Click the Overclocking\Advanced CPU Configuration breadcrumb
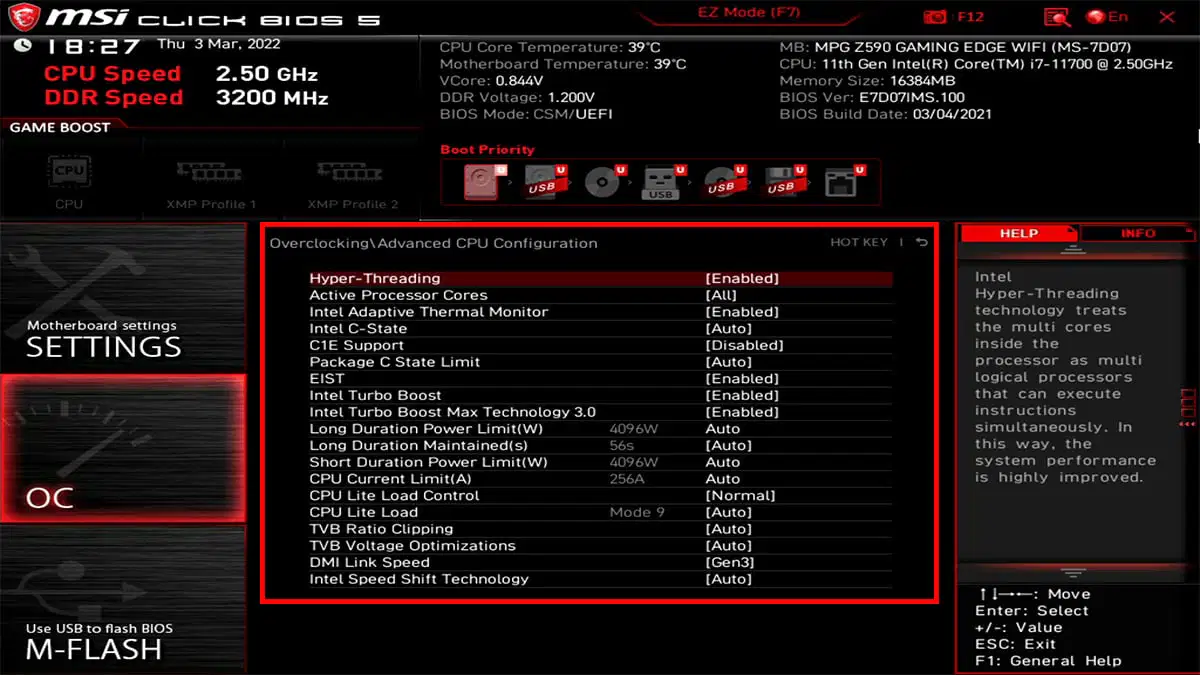1200x675 pixels. (433, 243)
